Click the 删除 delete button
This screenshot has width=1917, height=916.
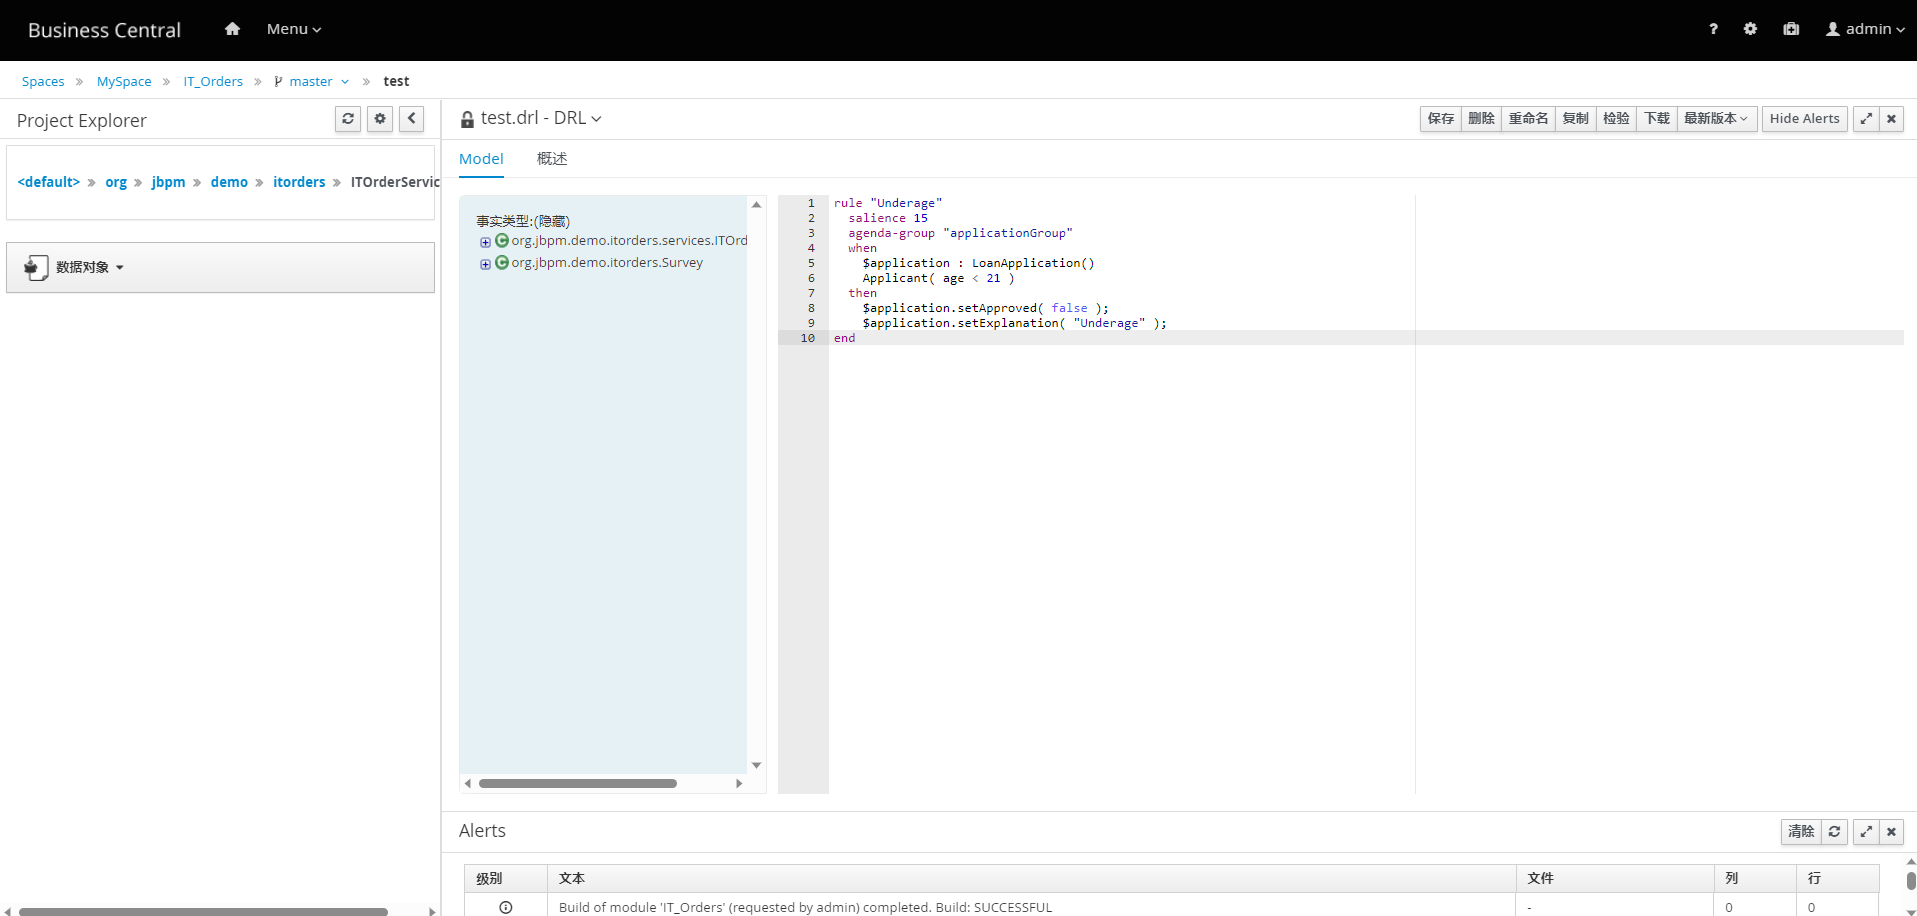[1481, 118]
